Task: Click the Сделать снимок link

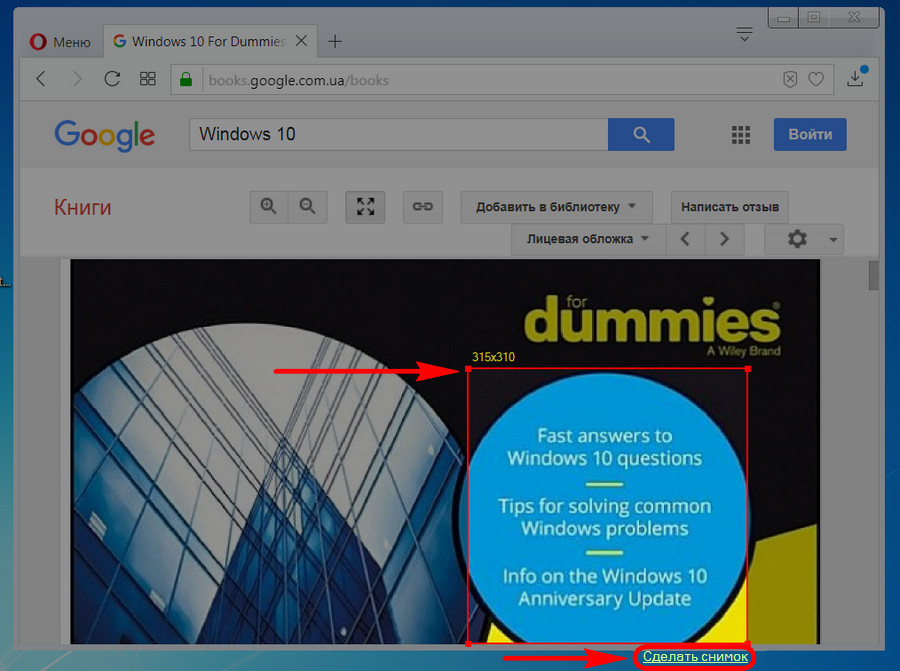Action: click(695, 657)
